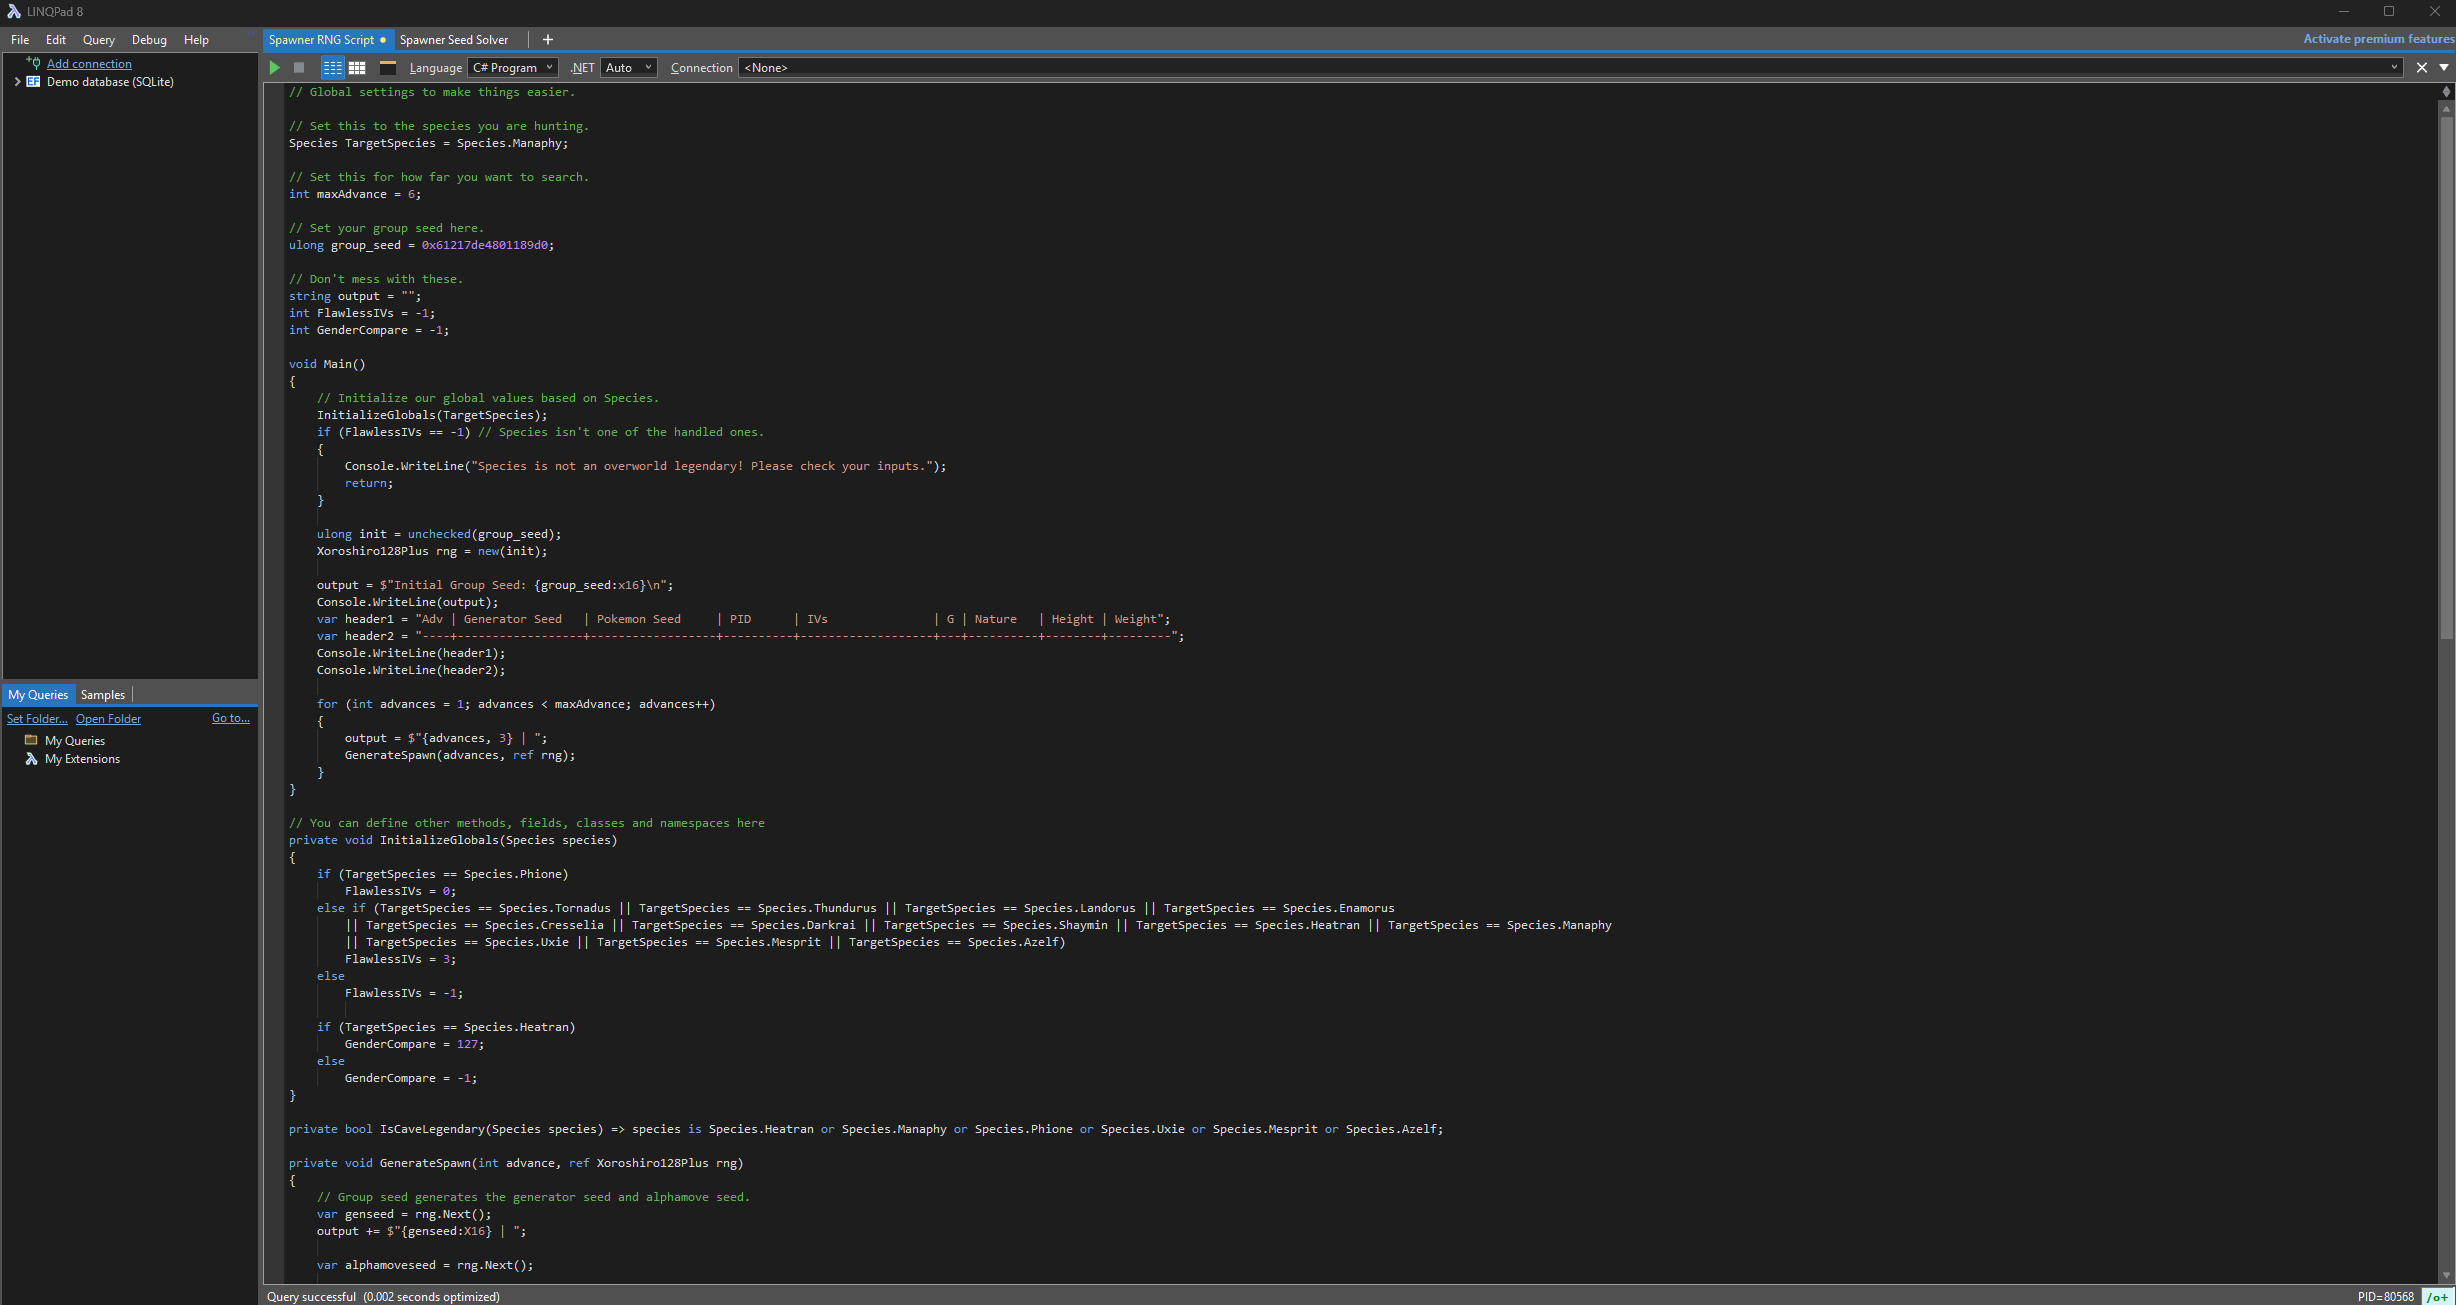
Task: Click 'FlawlessIVs = 3;' line
Action: [x=400, y=959]
